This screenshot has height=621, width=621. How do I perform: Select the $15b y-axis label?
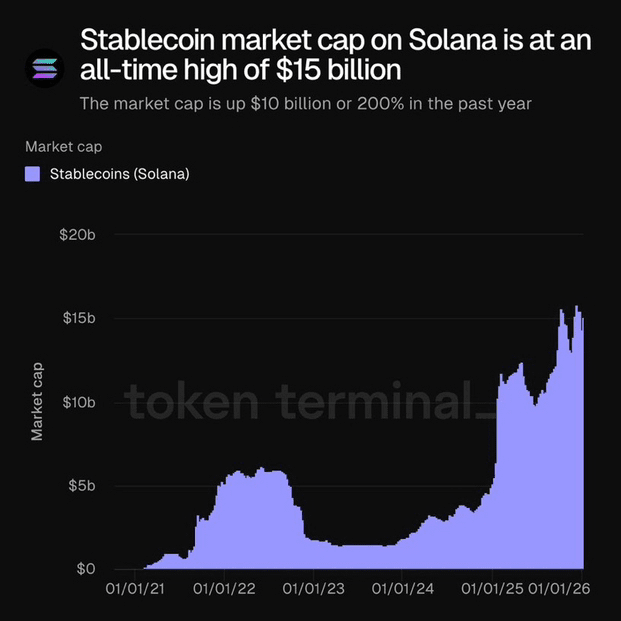(77, 318)
